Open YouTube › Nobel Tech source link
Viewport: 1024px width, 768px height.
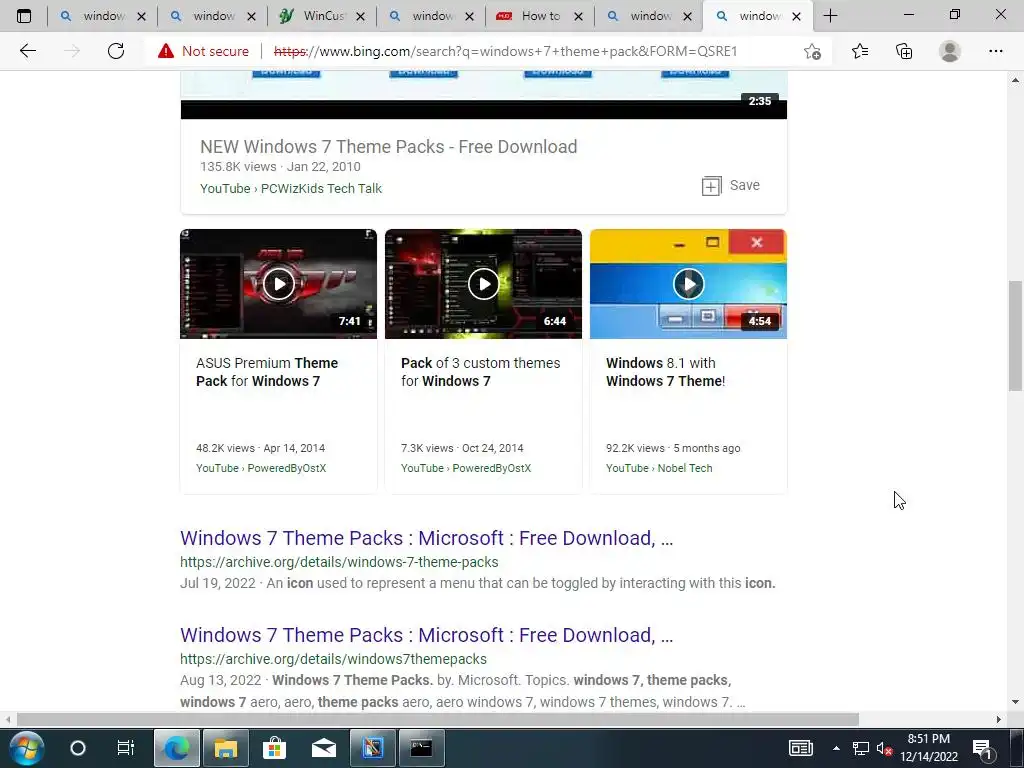click(659, 468)
